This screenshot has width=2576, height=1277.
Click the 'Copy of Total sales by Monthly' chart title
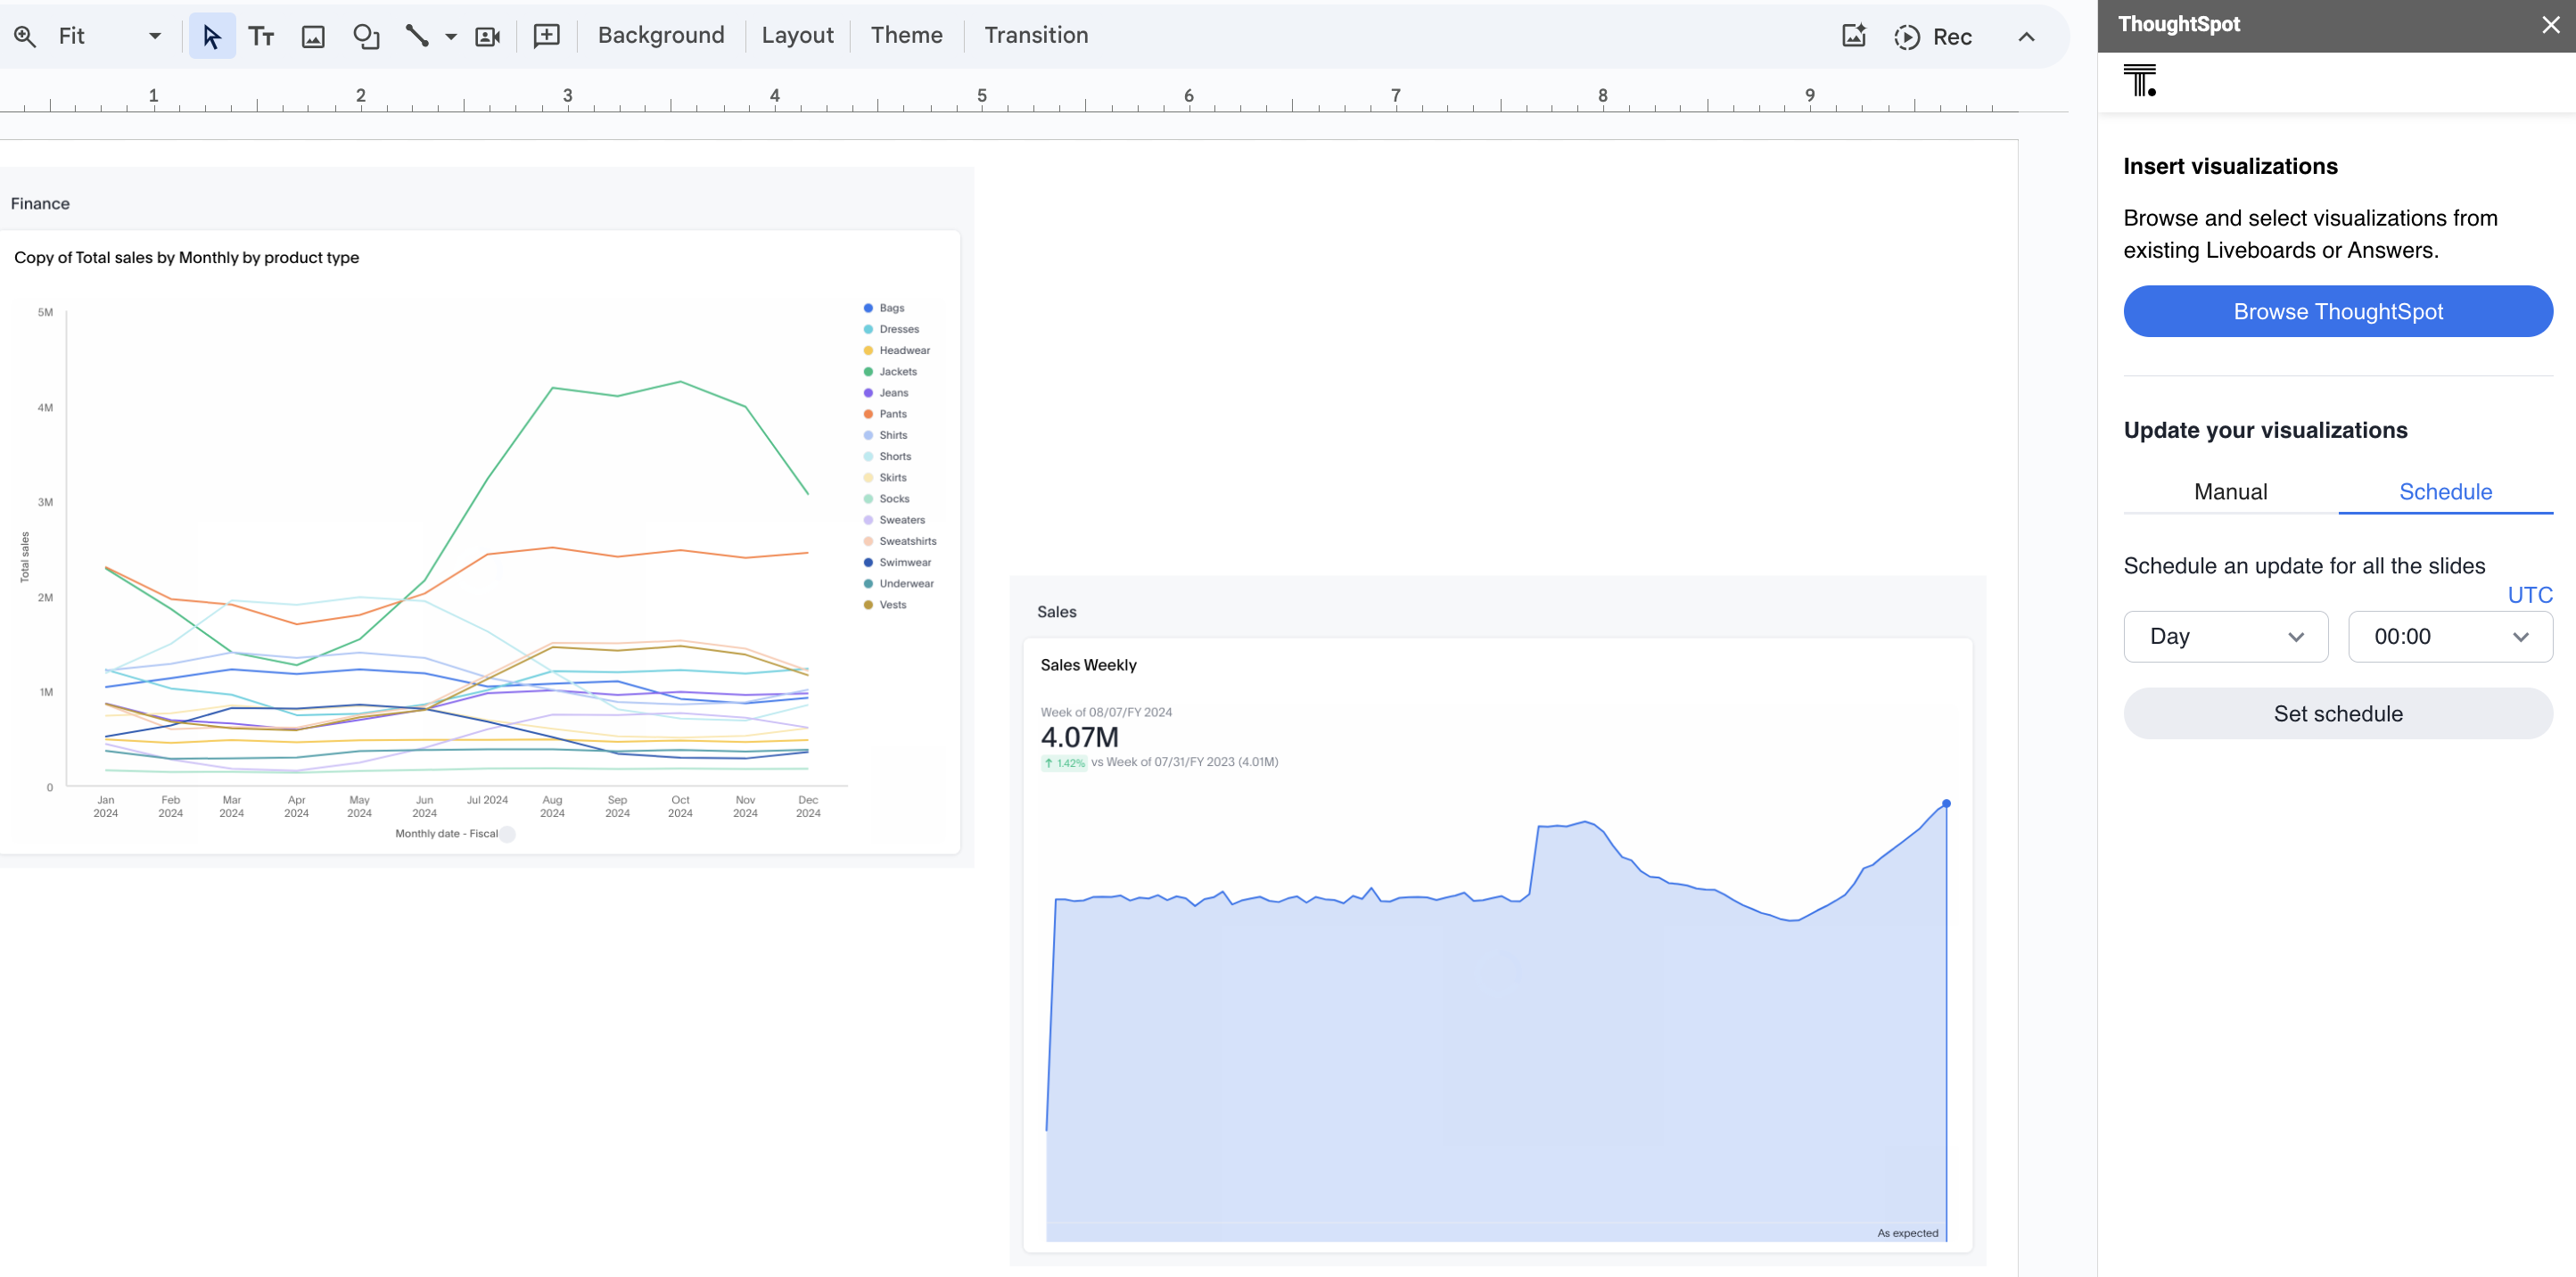[186, 257]
